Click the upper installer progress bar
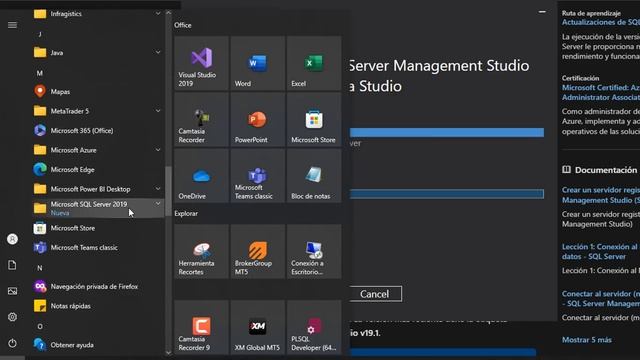The width and height of the screenshot is (640, 360). pos(447,132)
